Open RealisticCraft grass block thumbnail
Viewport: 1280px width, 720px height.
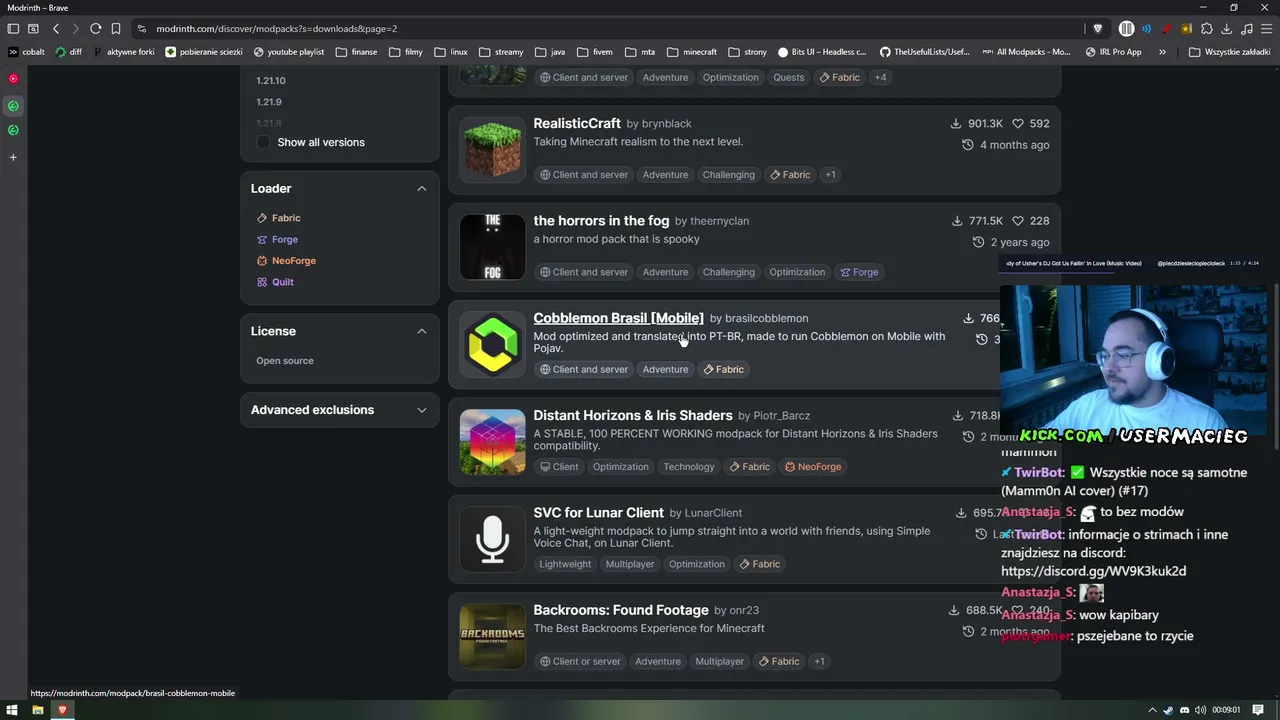coord(492,150)
